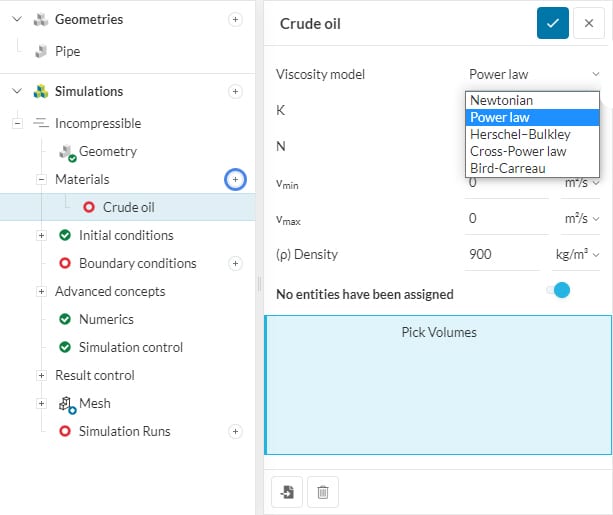Open the Numerics settings item
This screenshot has width=613, height=515.
pos(106,319)
